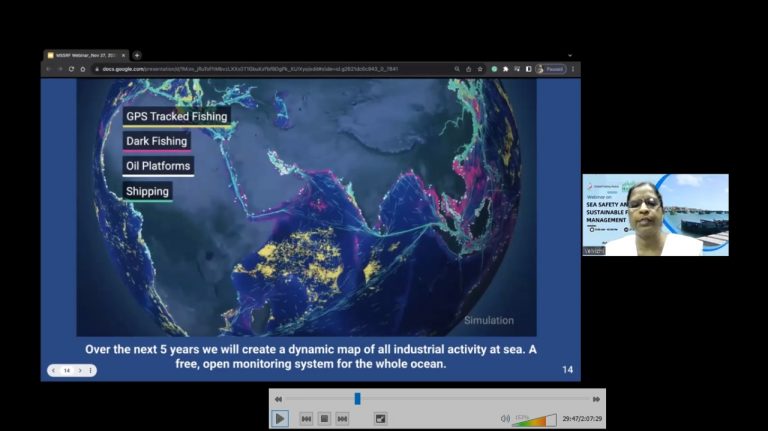The width and height of the screenshot is (768, 431).
Task: Open the Chrome three-dot menu
Action: pyautogui.click(x=573, y=69)
